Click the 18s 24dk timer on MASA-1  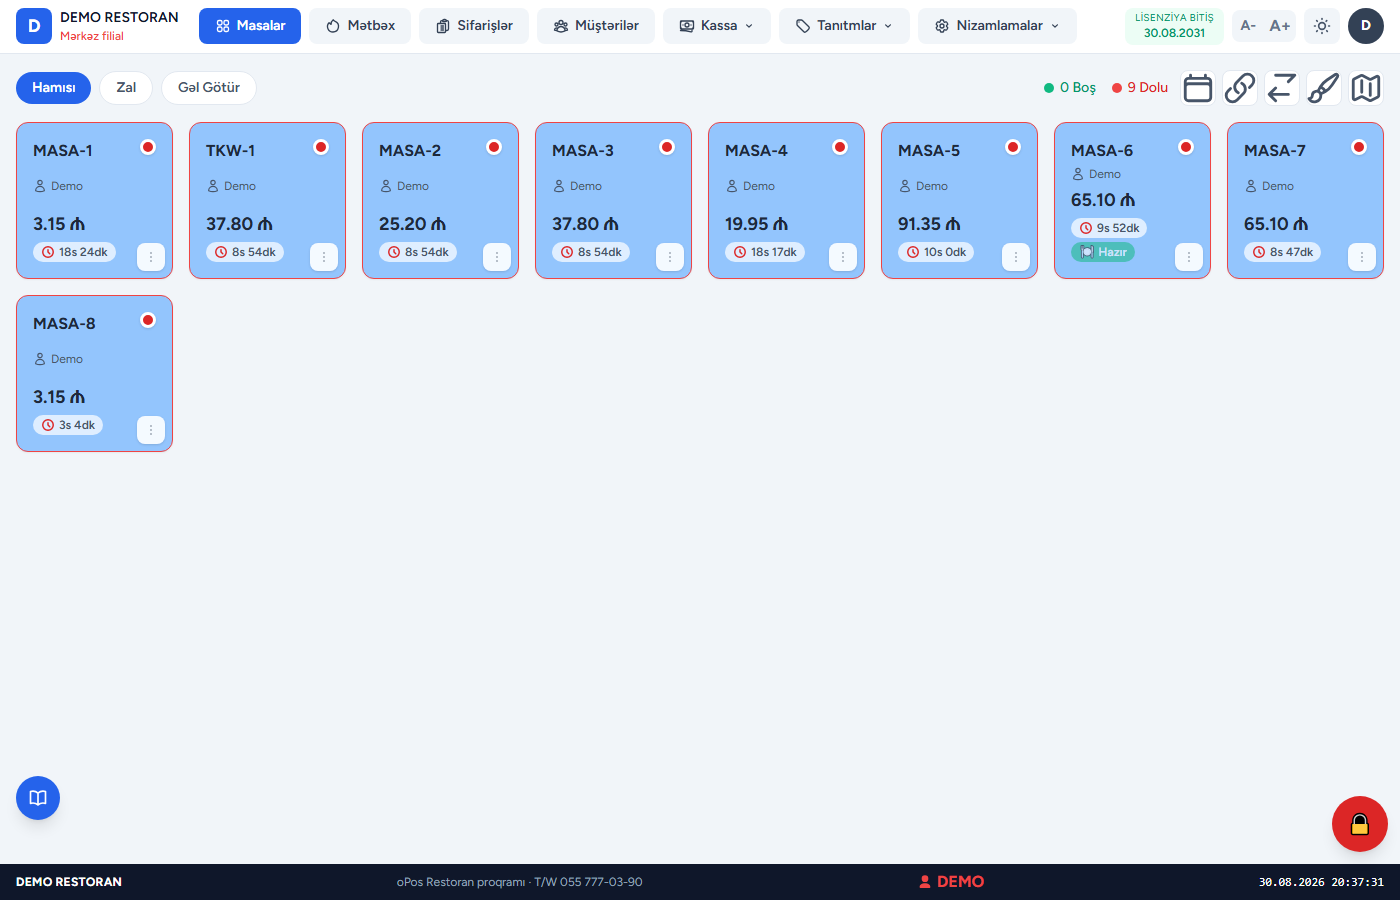point(74,252)
